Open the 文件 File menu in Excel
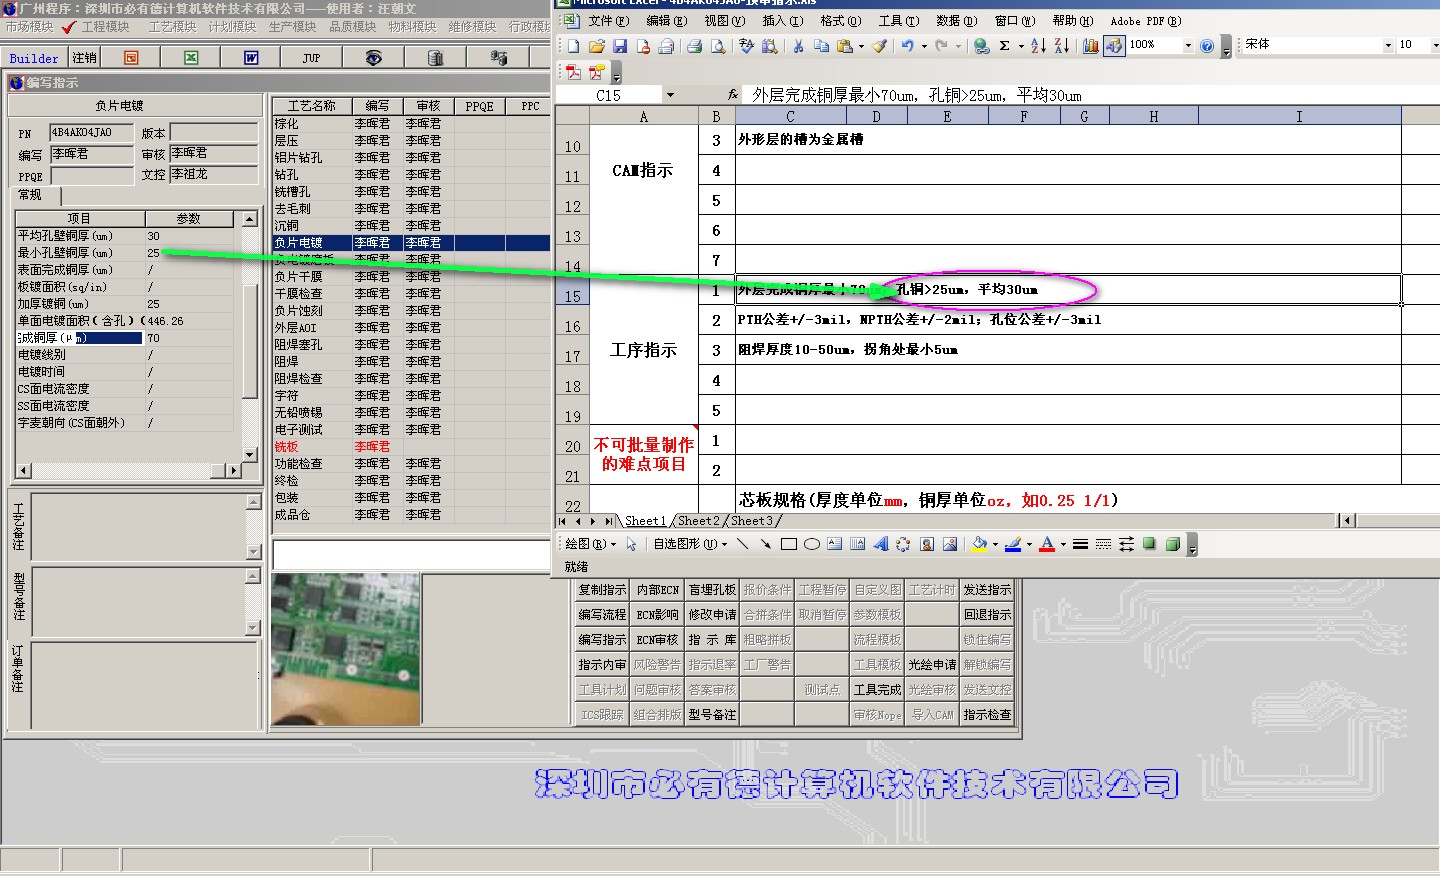Screen dimensions: 1440x876 [x=609, y=20]
